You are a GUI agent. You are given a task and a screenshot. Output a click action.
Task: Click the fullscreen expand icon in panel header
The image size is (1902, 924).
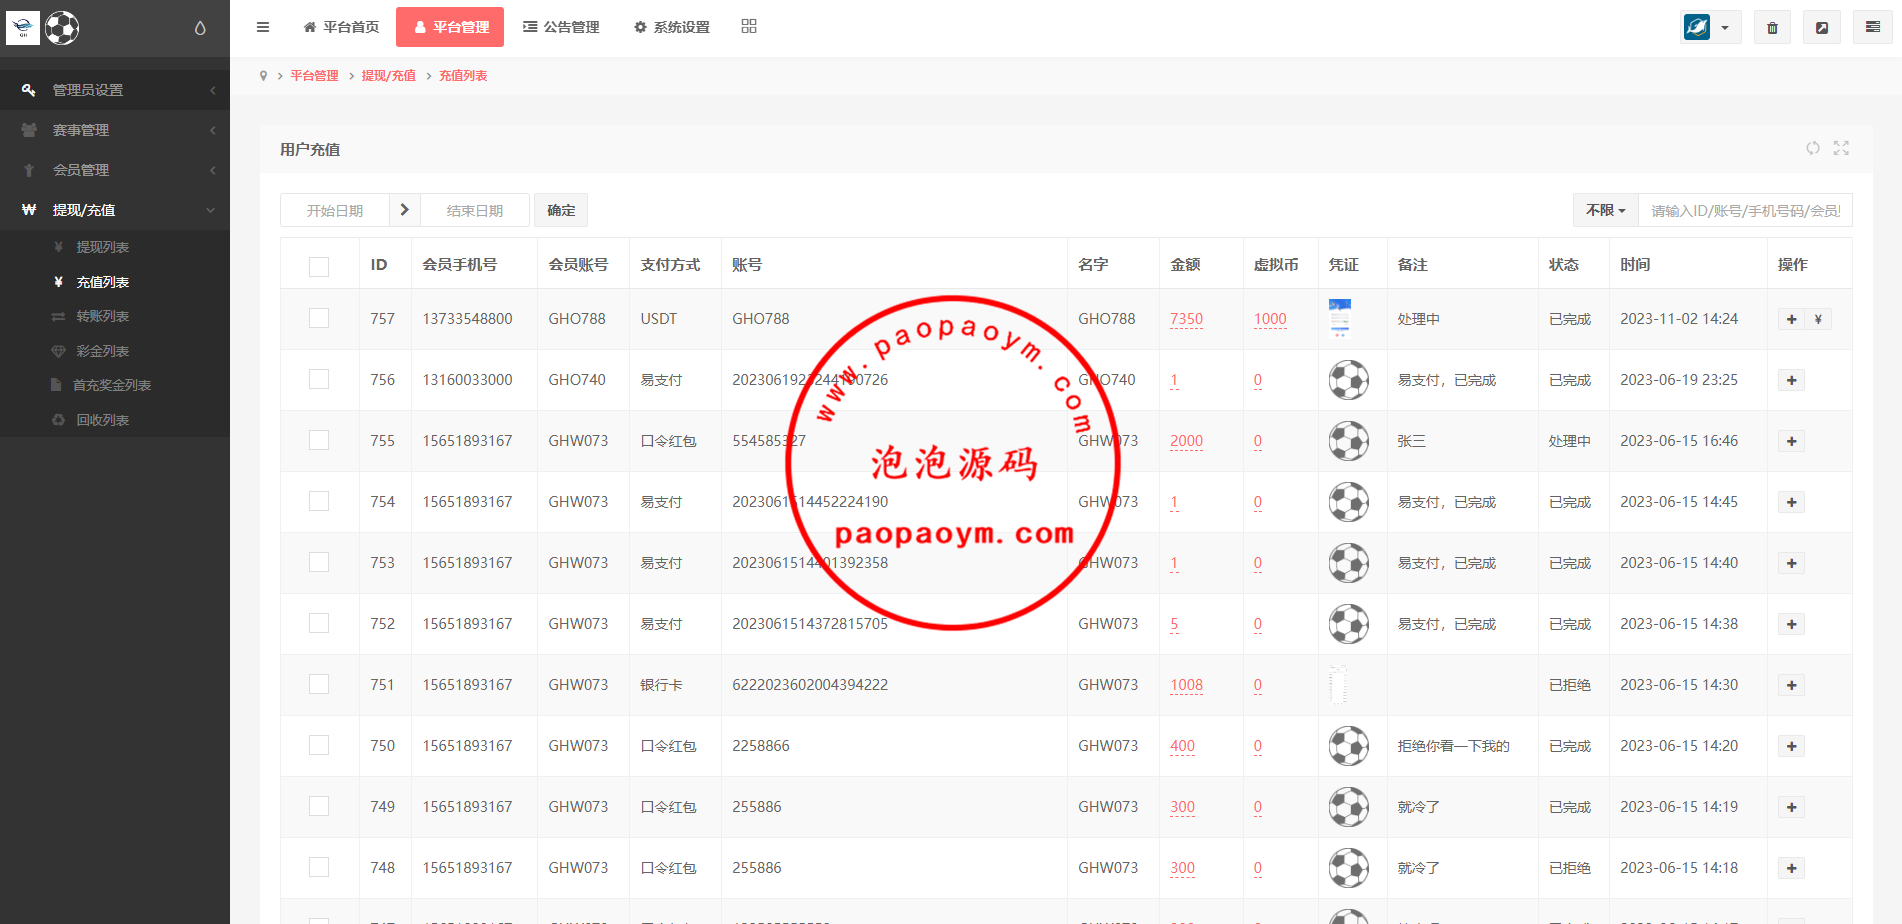1841,148
